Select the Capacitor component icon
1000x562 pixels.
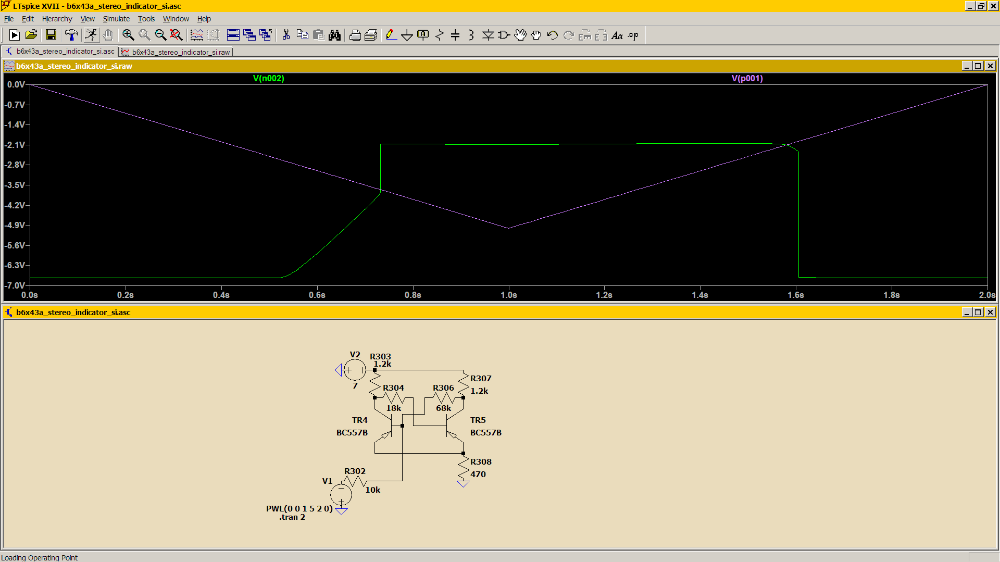pyautogui.click(x=455, y=35)
